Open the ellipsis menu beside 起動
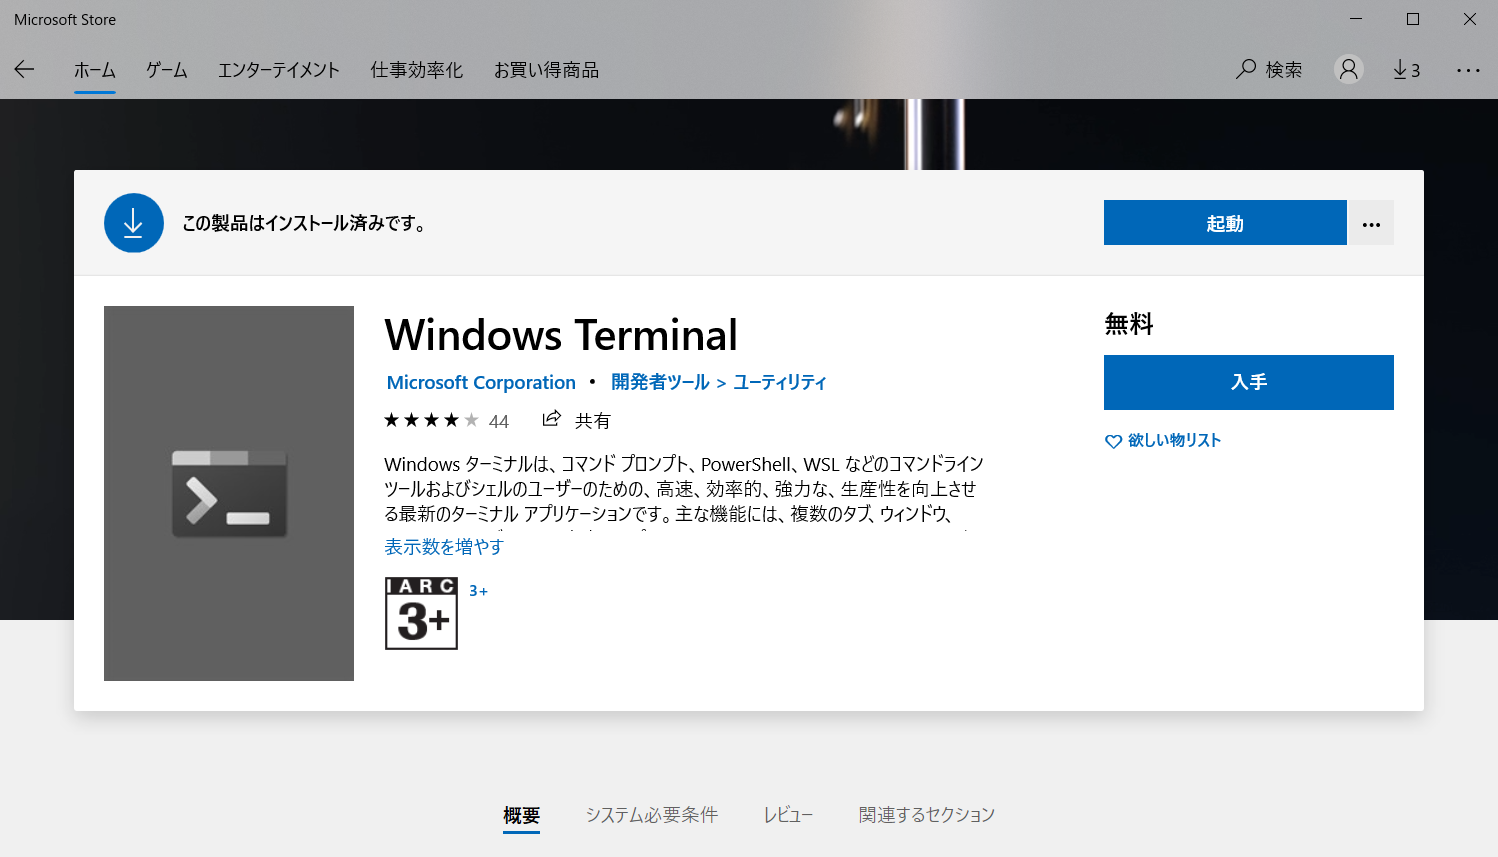Viewport: 1498px width, 857px height. 1370,222
